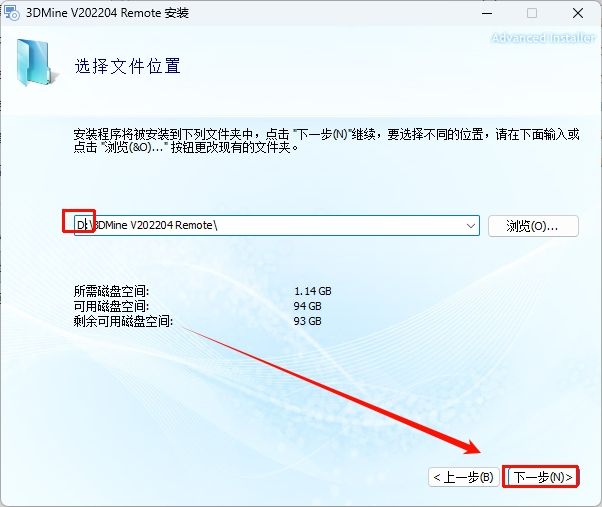Screen dimensions: 602x507
Task: Click the 选择文件位置 heading
Action: [127, 66]
